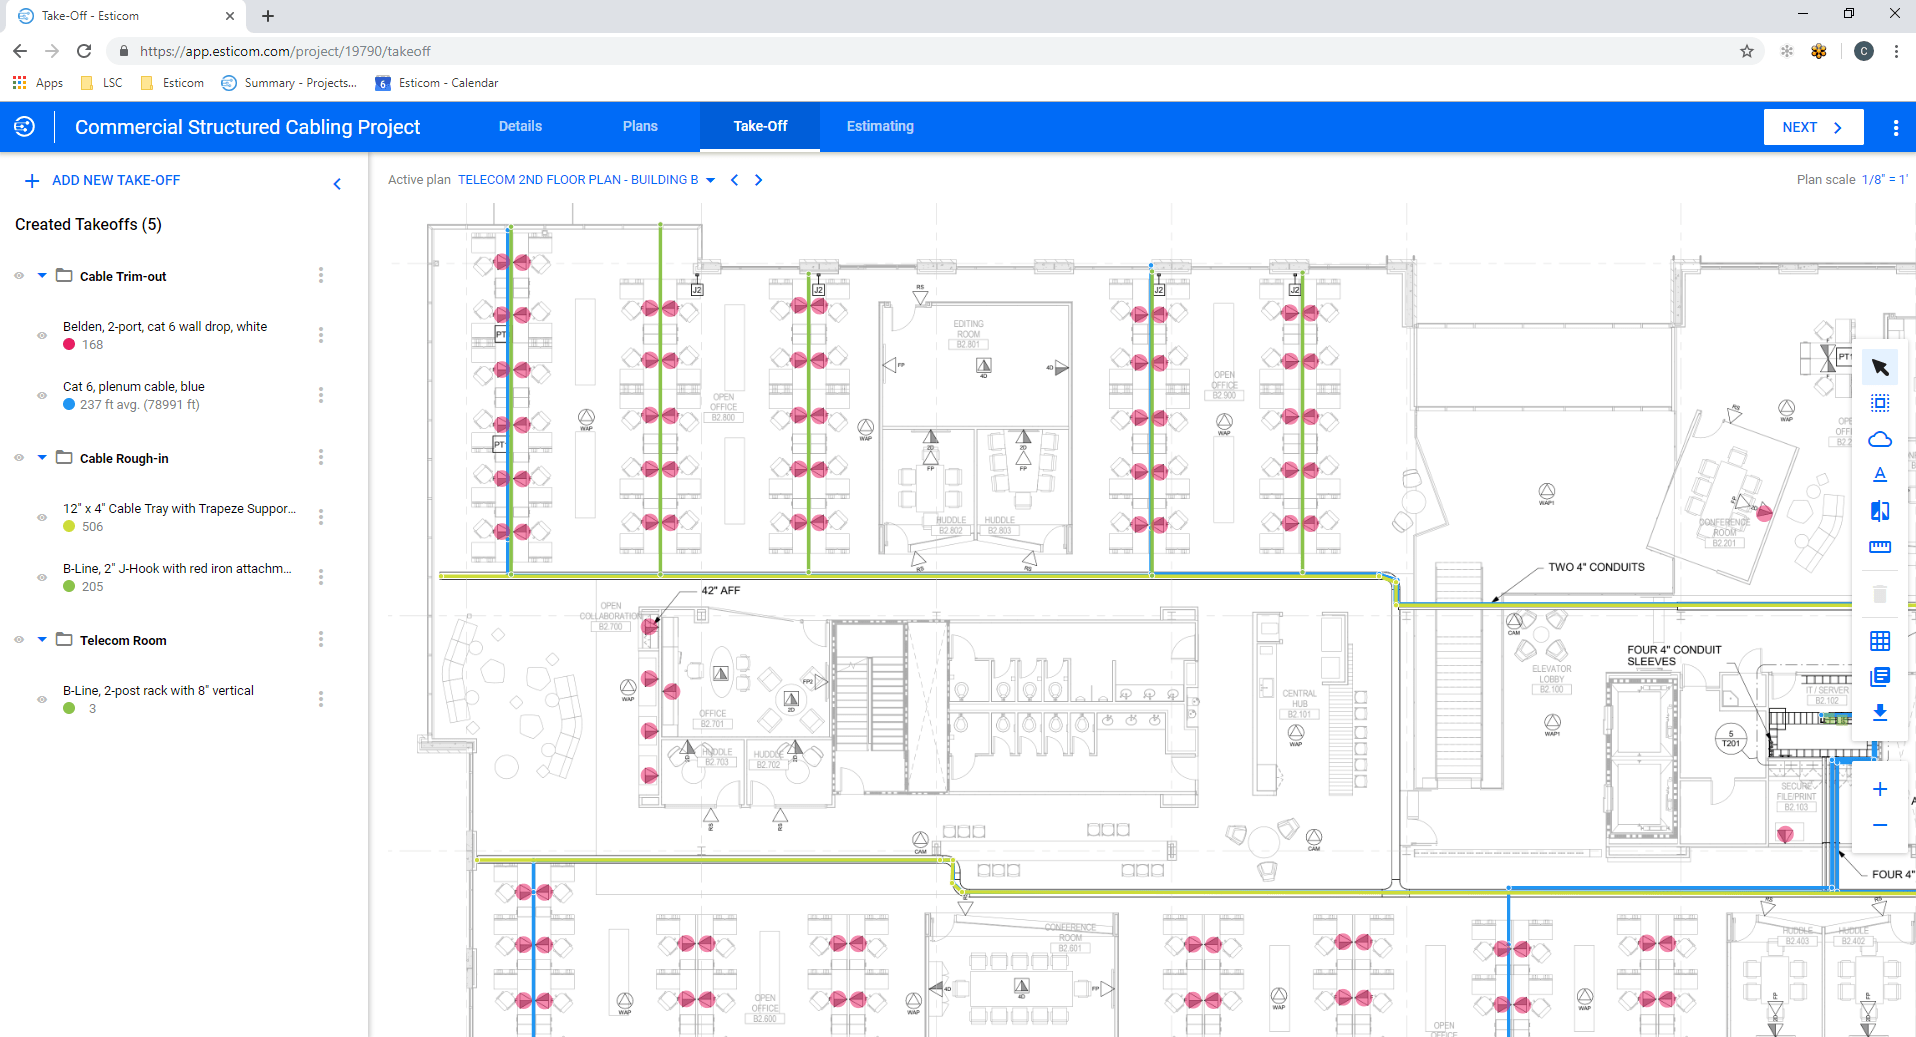Toggle visibility of the Cat 6 plenum cable takeoff
The width and height of the screenshot is (1916, 1037).
41,395
